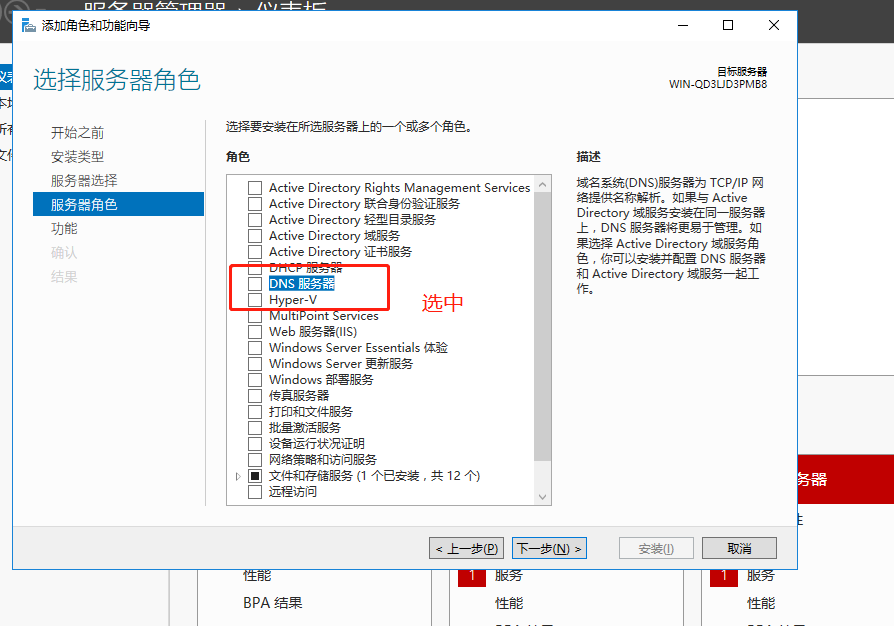Go to 服务器选择 wizard step
894x626 pixels.
click(x=84, y=181)
